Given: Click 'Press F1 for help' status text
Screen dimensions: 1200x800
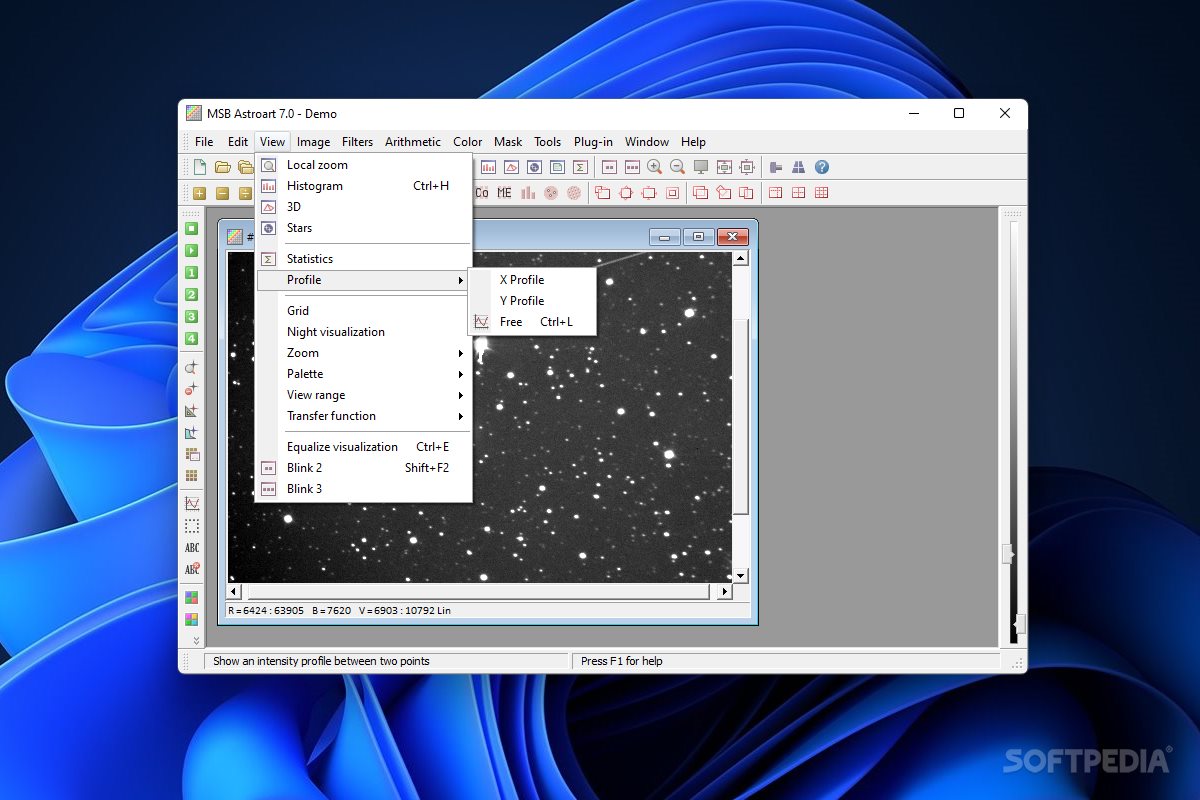Looking at the screenshot, I should click(622, 661).
